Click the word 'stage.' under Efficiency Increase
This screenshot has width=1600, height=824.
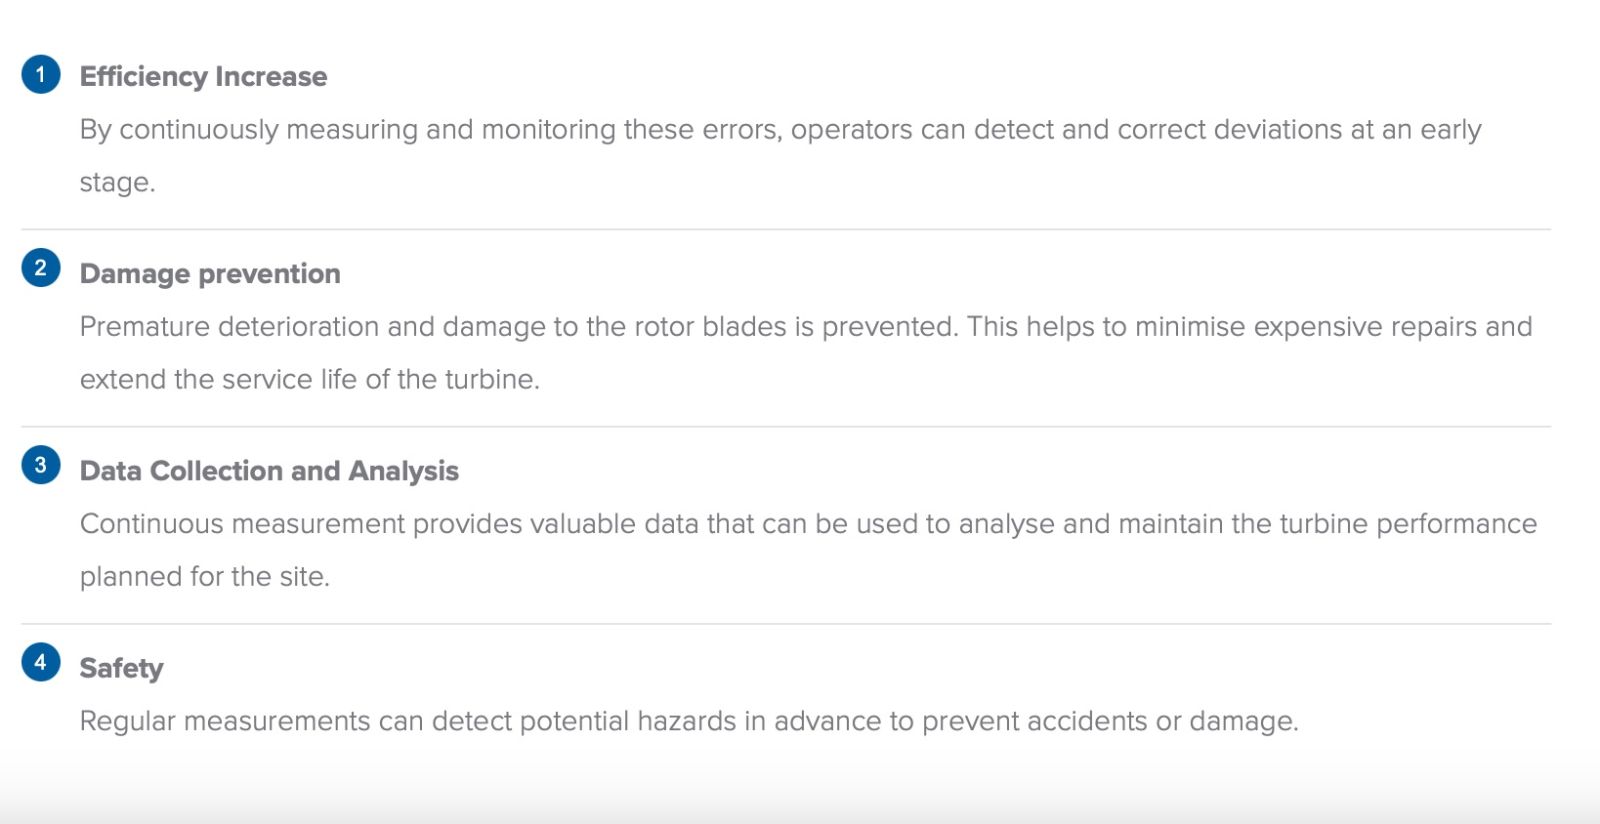(x=117, y=183)
